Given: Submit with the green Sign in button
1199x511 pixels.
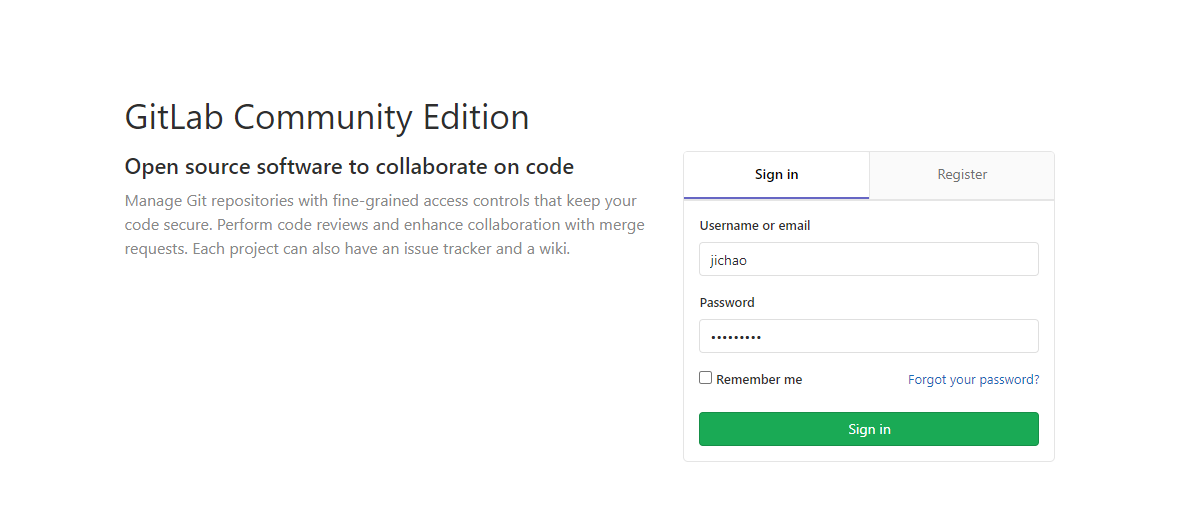Looking at the screenshot, I should [x=869, y=429].
